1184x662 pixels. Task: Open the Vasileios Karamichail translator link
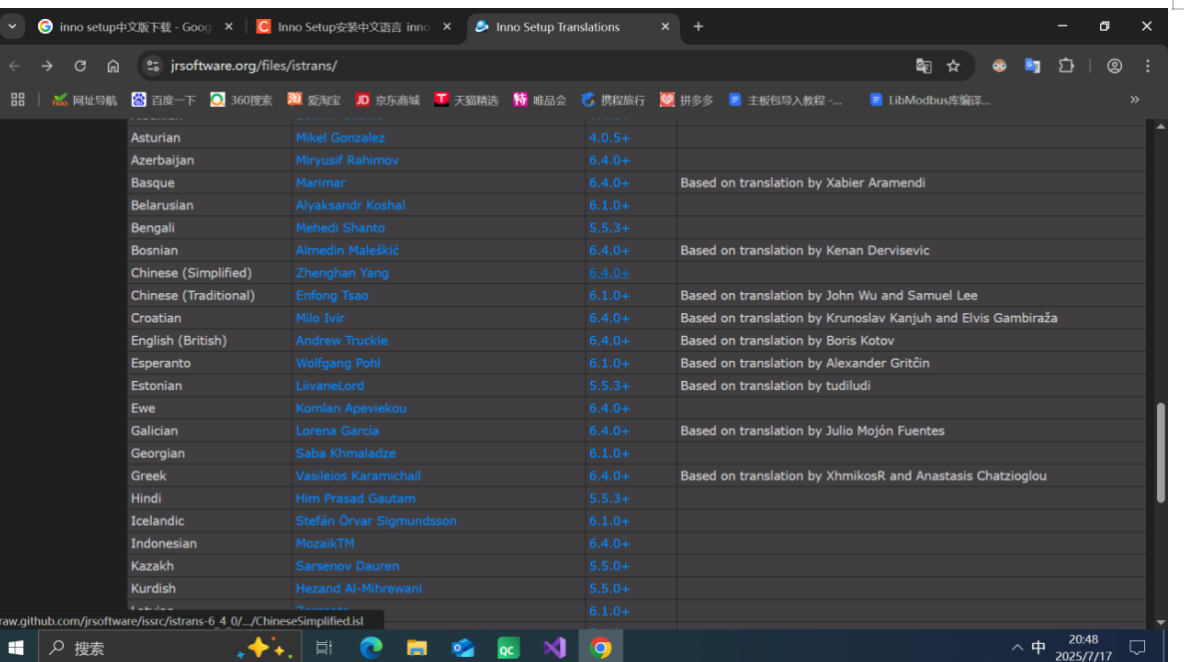coord(358,476)
